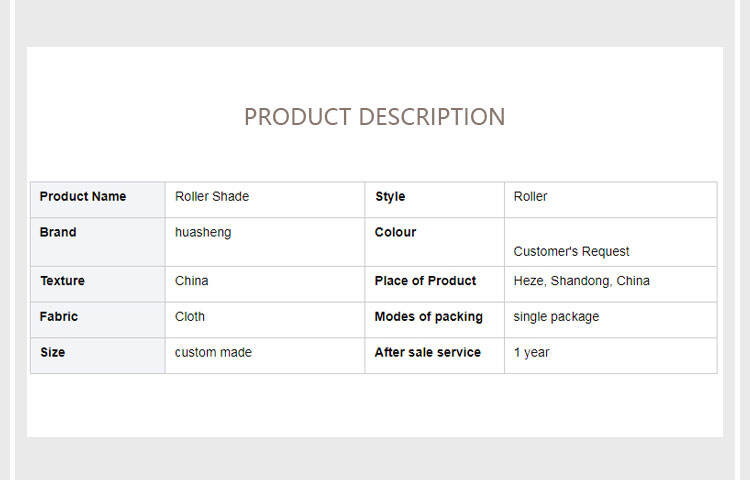
Task: Click the custom made size value
Action: point(213,353)
